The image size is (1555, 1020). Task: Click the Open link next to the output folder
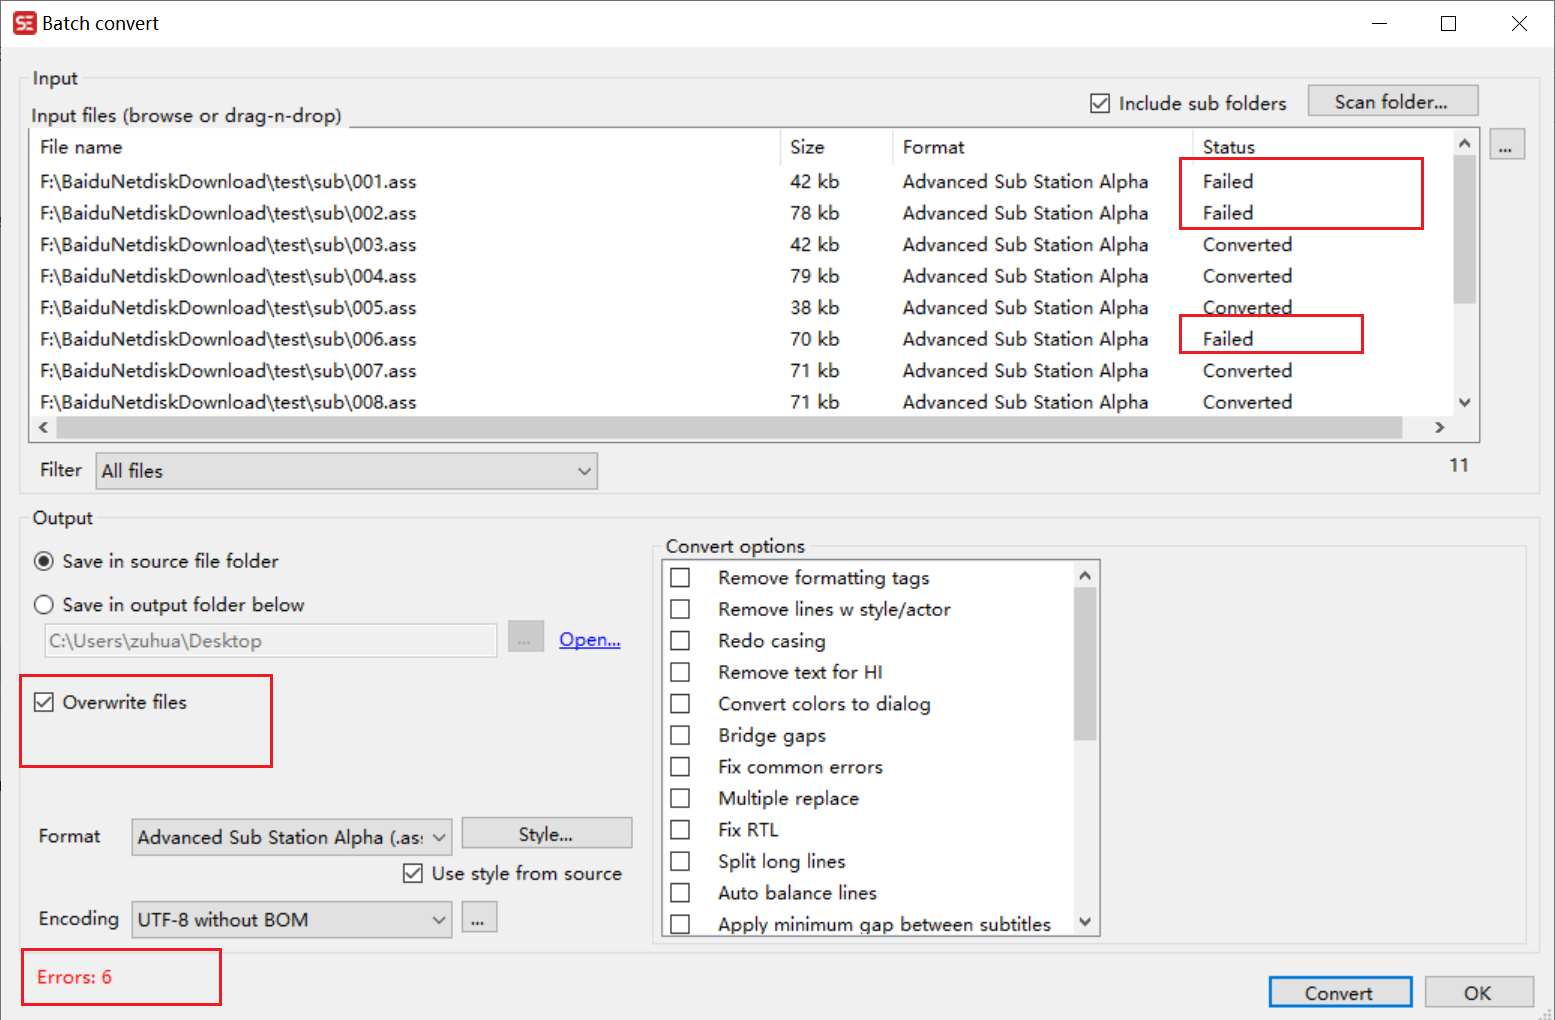(589, 639)
